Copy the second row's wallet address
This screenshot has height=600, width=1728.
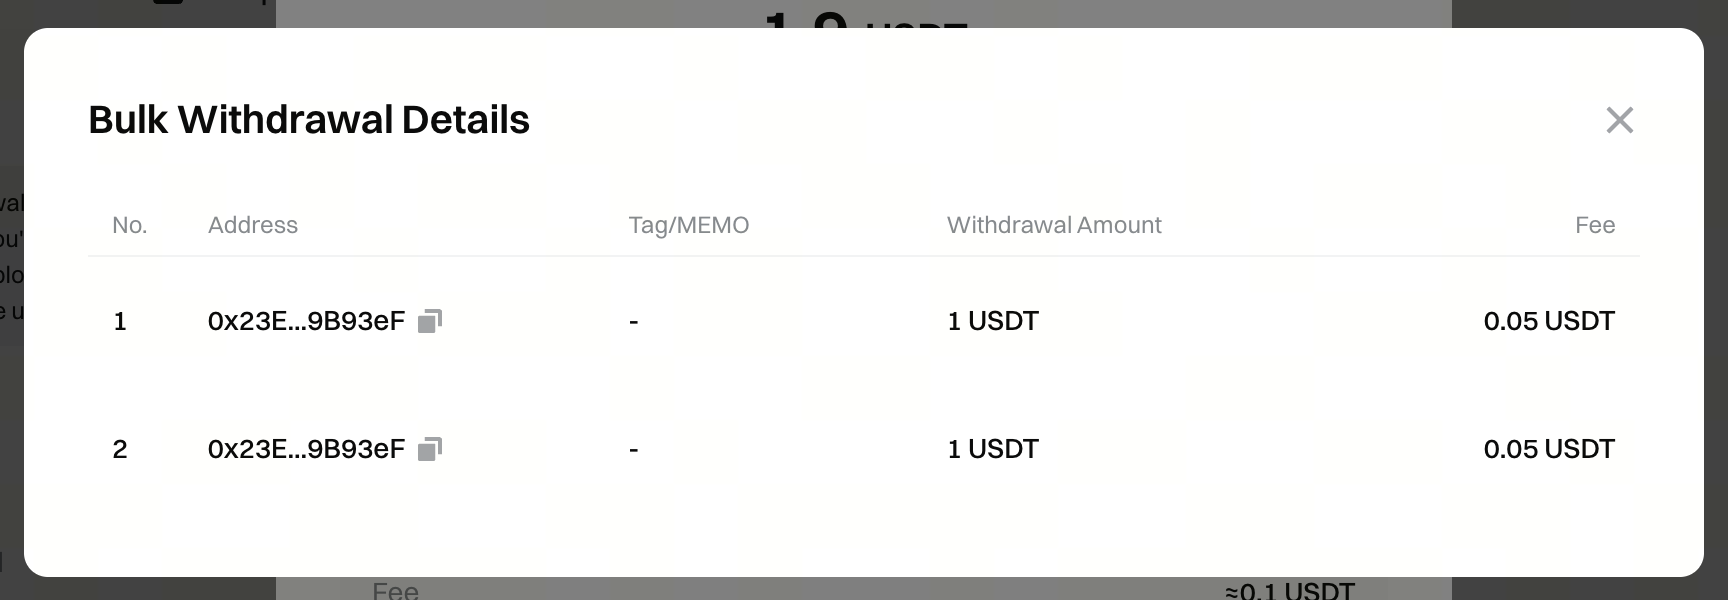pyautogui.click(x=430, y=449)
